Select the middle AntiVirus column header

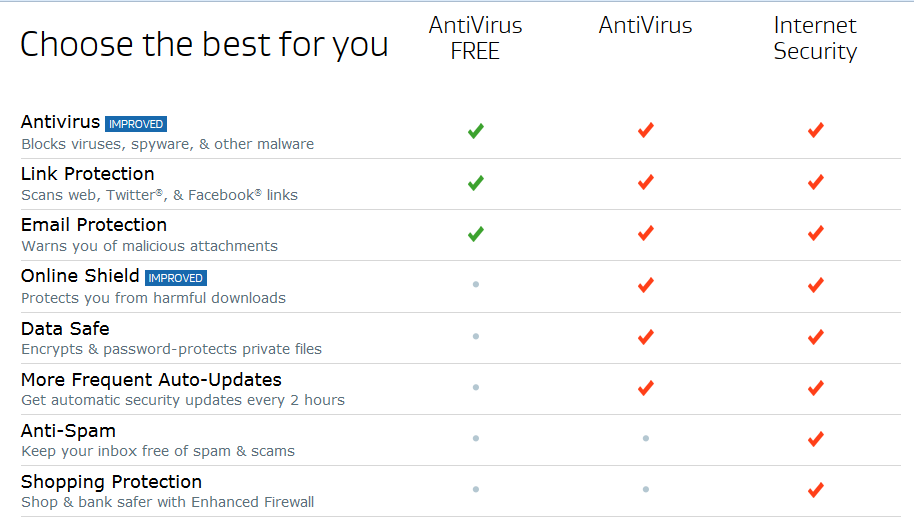tap(645, 26)
